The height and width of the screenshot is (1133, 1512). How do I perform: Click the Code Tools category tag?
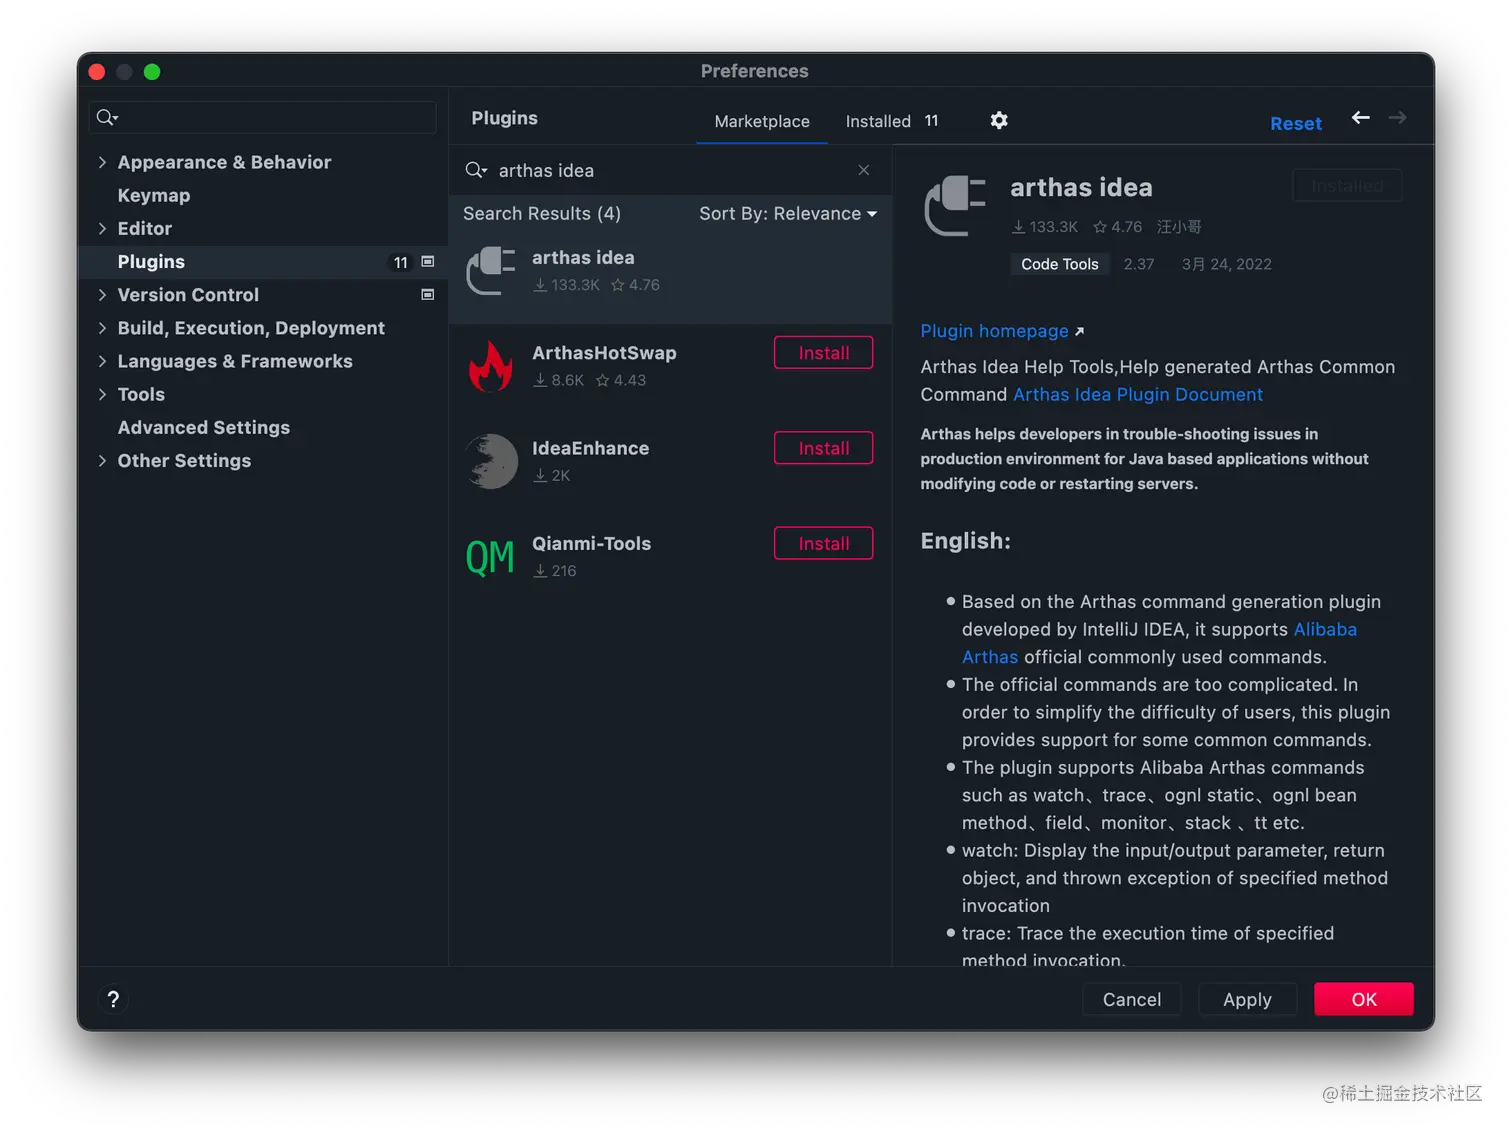click(1059, 264)
